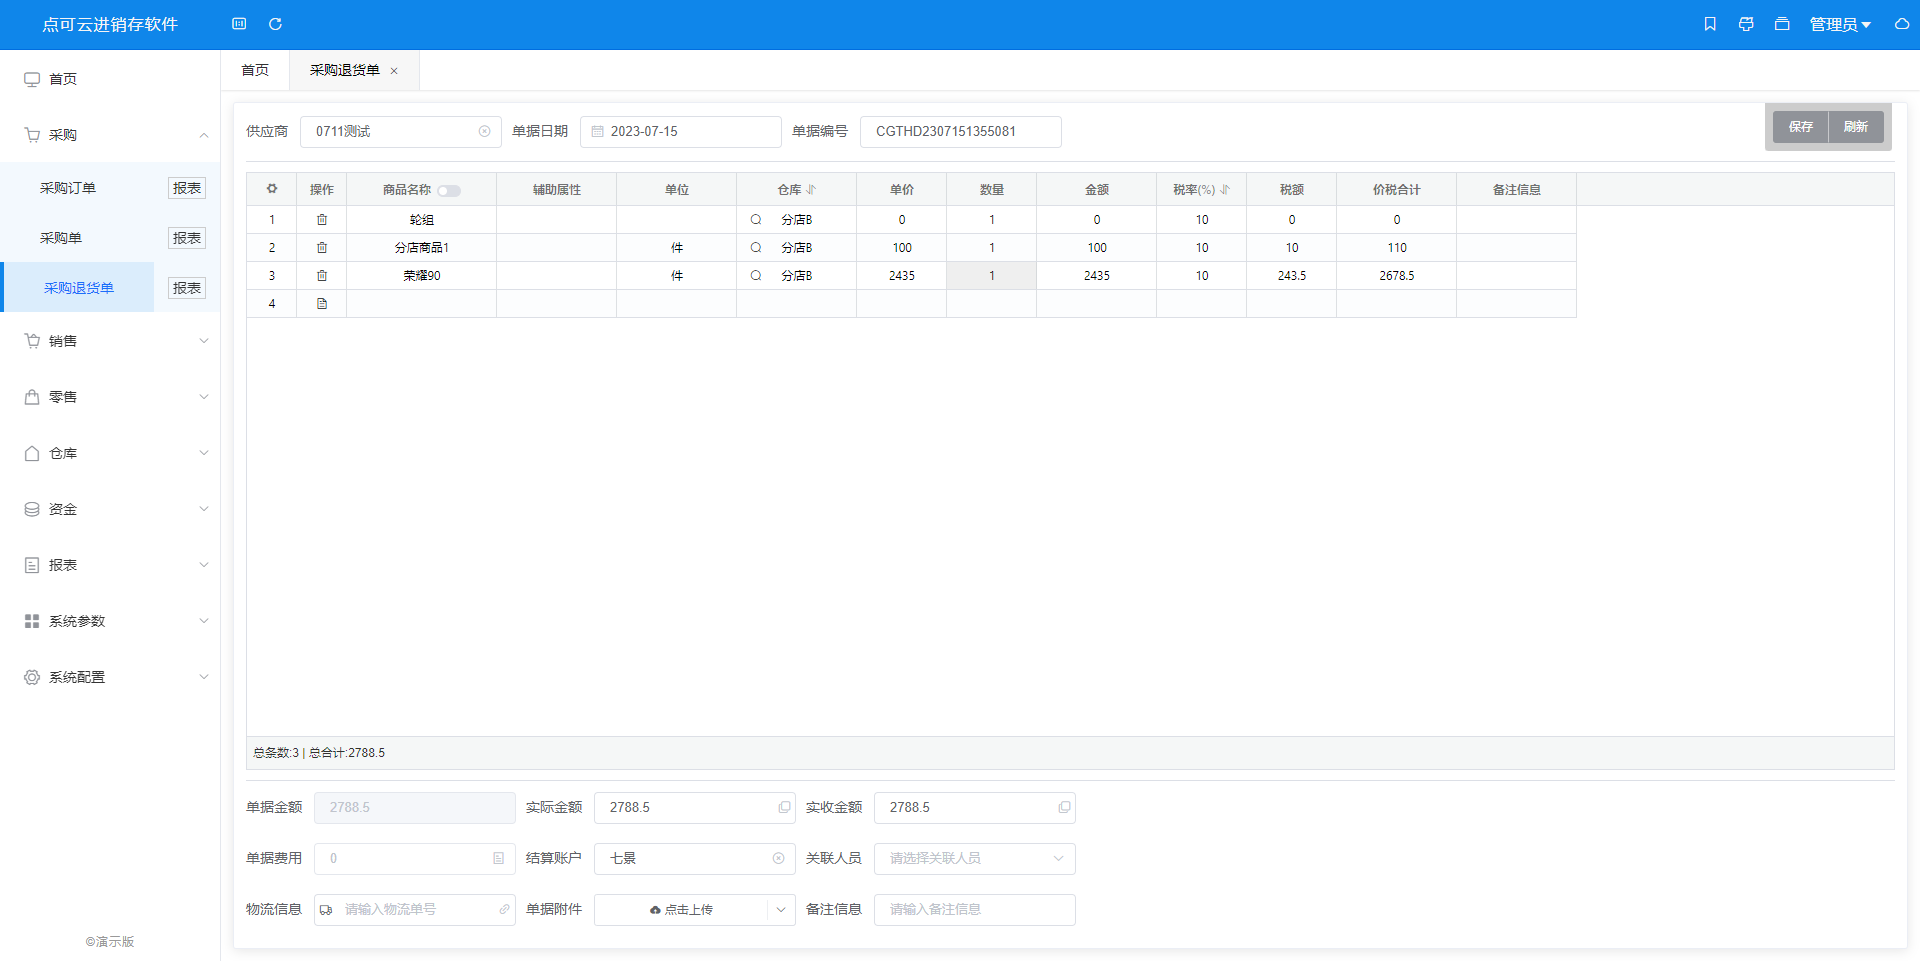
Task: Expand the 报表 sidebar menu
Action: [110, 565]
